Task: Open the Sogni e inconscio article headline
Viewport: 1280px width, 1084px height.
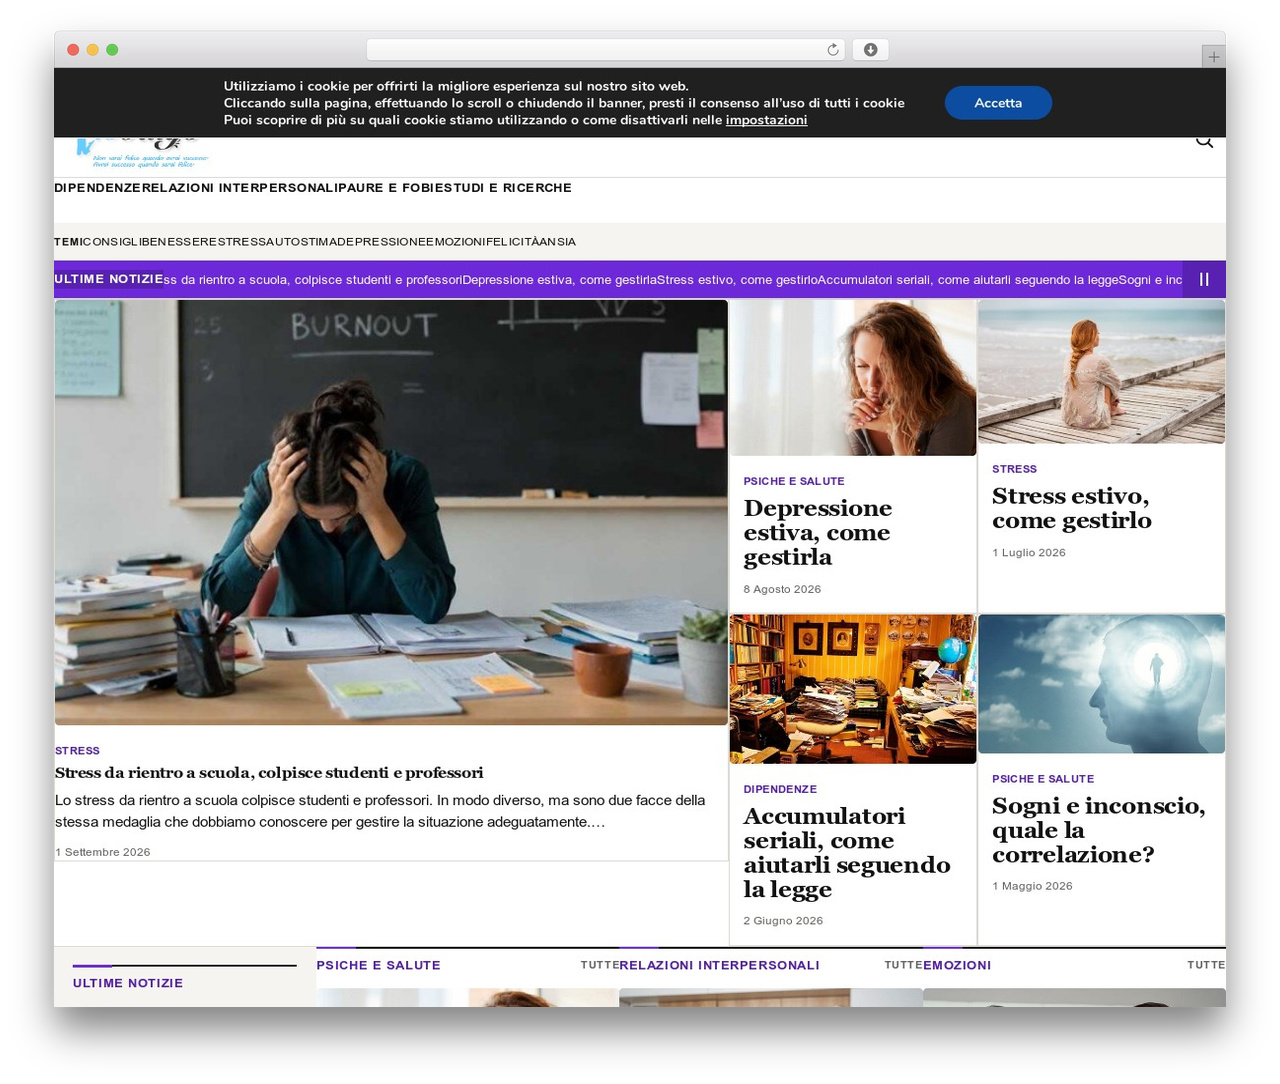Action: 1098,830
